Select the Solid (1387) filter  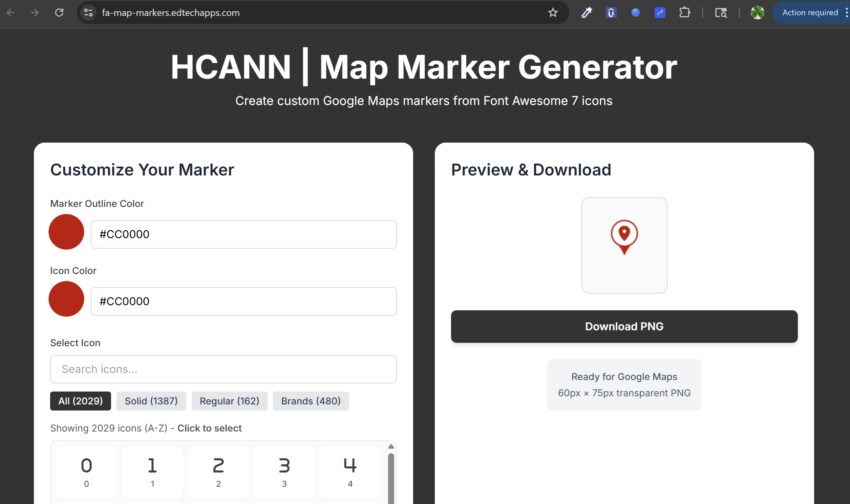pos(151,401)
